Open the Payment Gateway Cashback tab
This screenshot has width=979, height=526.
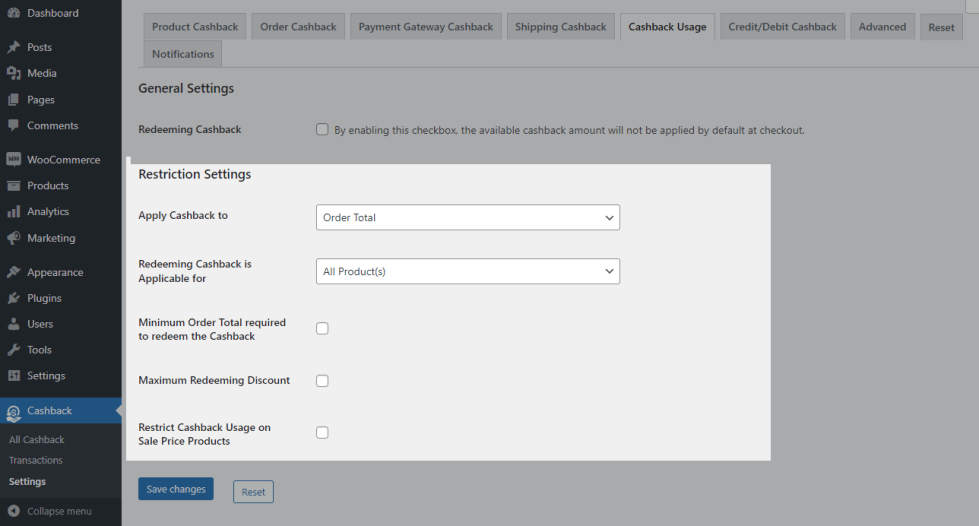(x=425, y=27)
